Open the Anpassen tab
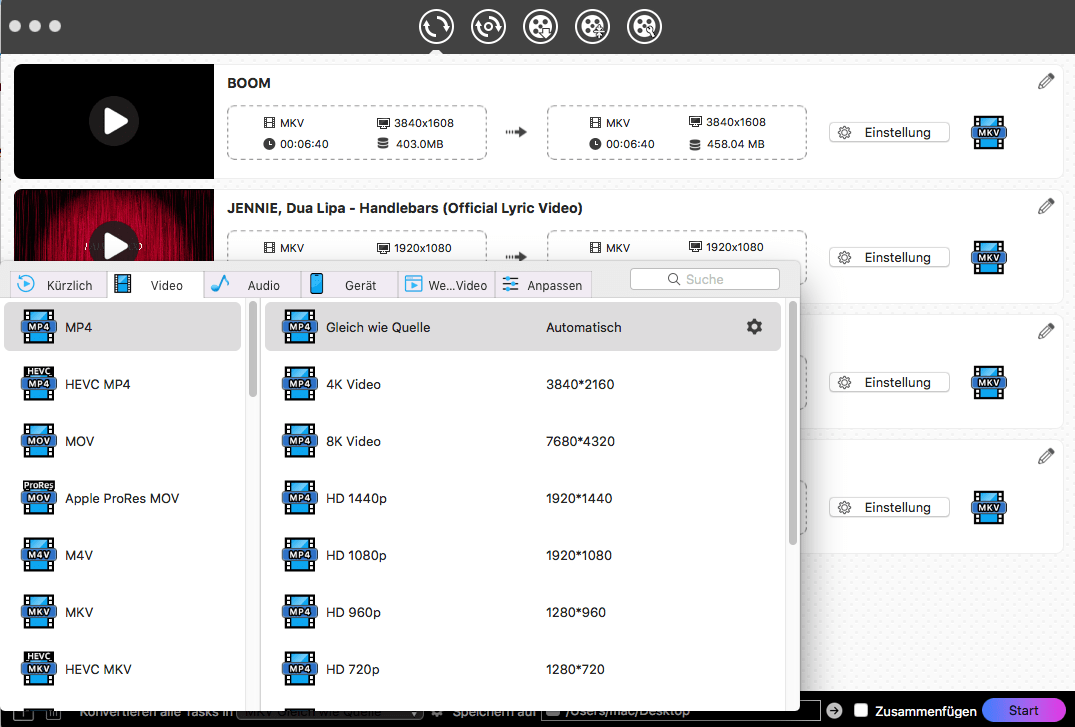1075x727 pixels. (x=543, y=285)
